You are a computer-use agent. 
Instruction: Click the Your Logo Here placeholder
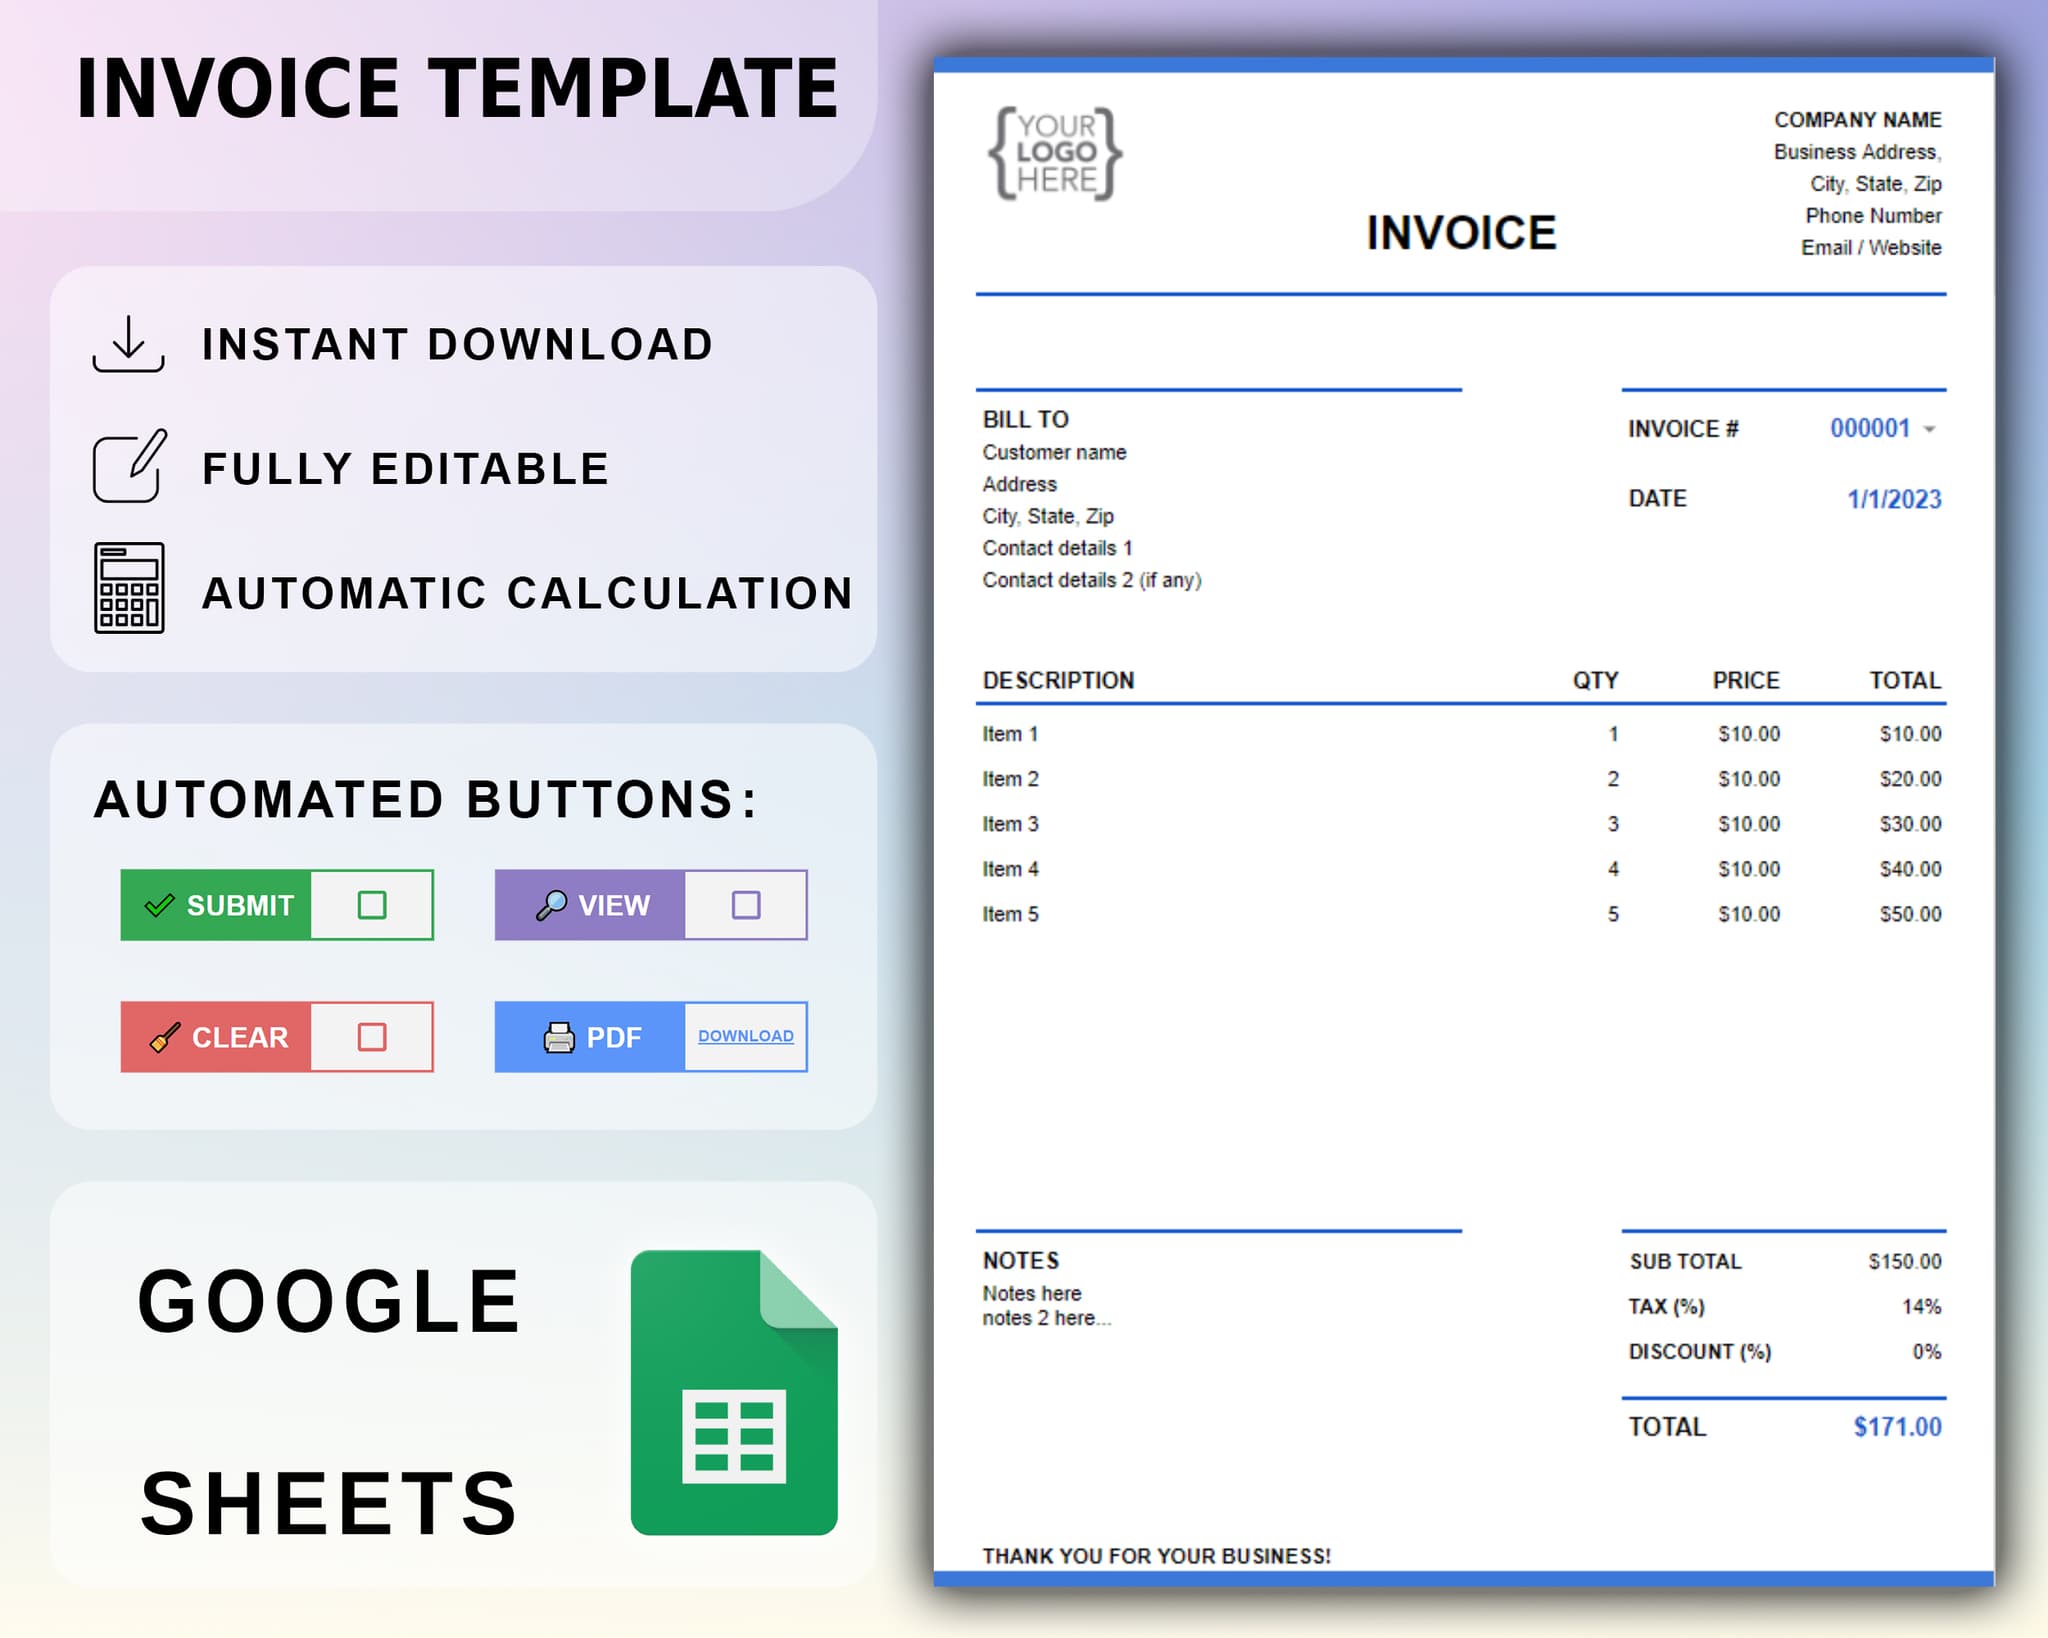pos(1055,152)
